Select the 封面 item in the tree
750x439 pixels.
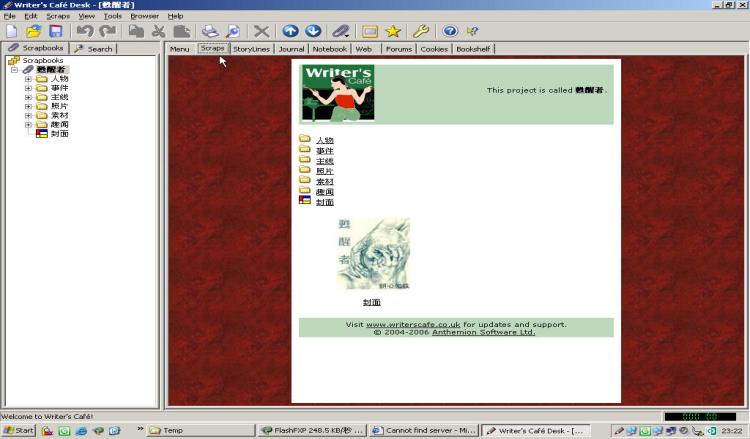[59, 133]
